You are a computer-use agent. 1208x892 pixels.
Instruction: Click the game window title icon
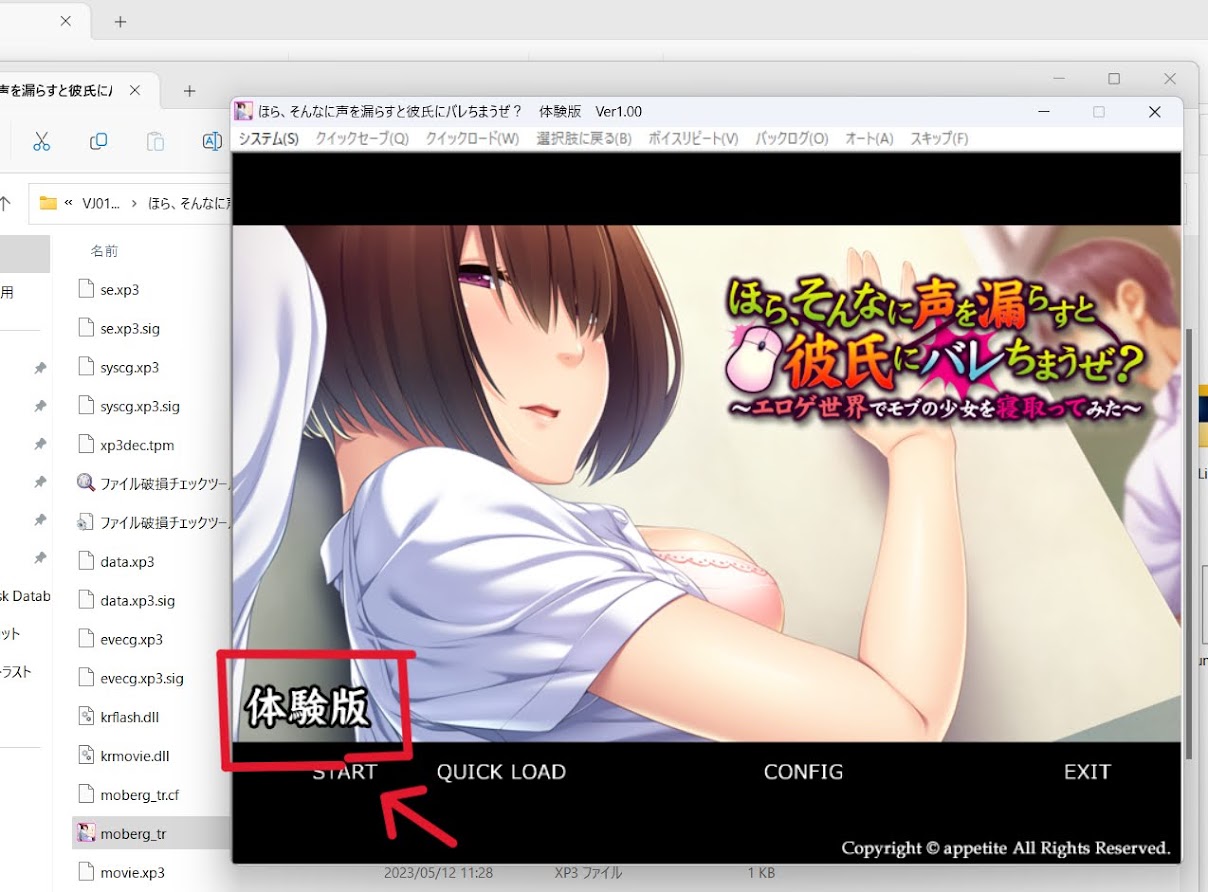click(x=243, y=111)
